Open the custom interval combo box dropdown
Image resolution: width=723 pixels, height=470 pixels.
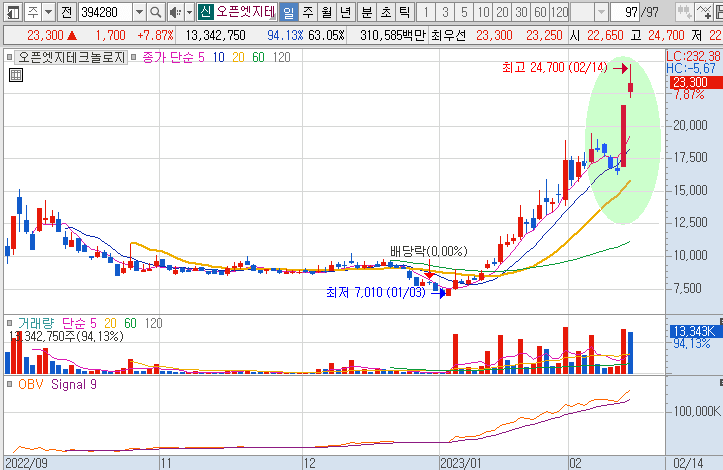(600, 12)
